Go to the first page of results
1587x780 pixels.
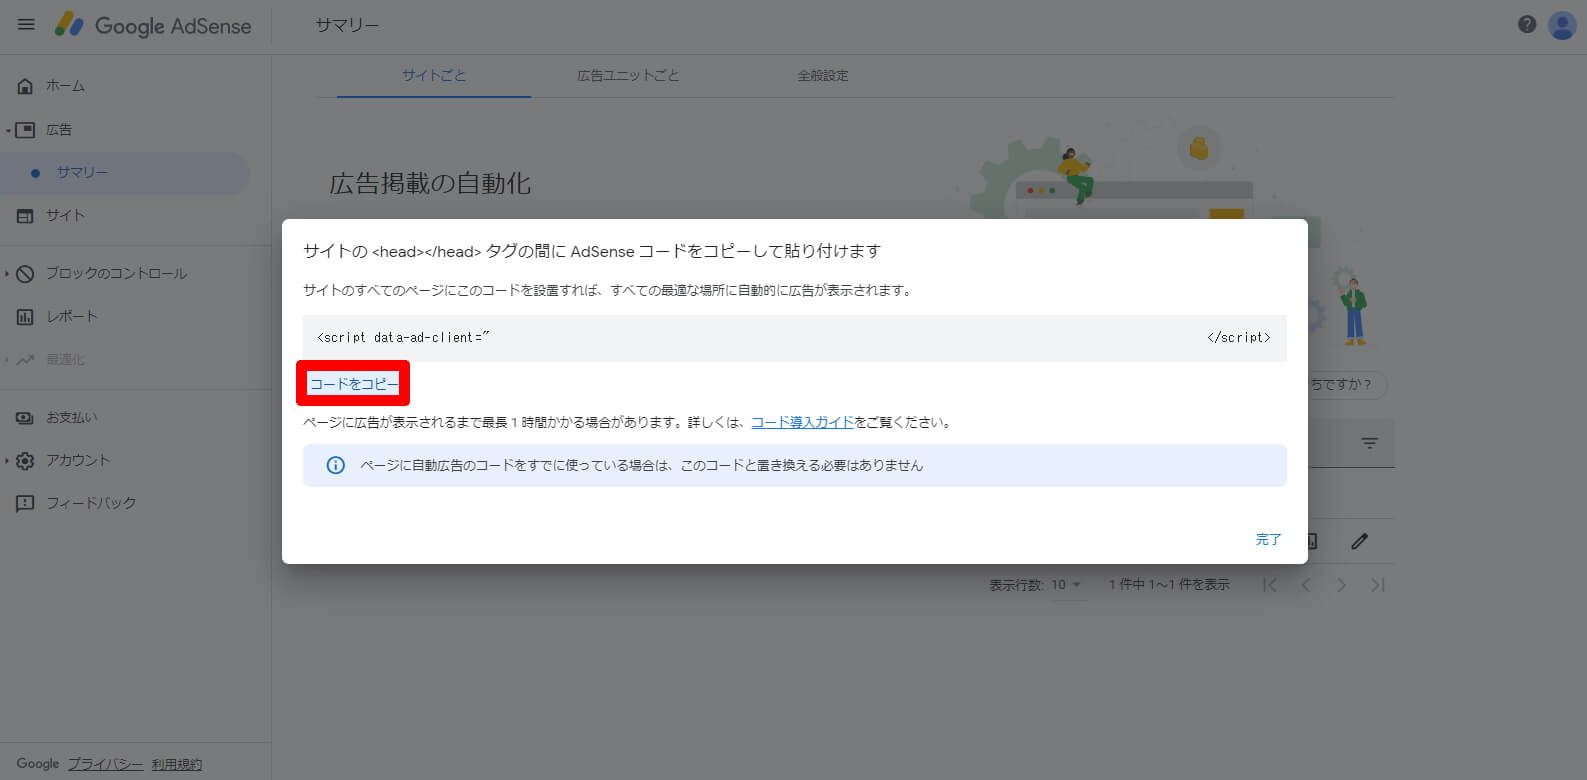tap(1269, 585)
